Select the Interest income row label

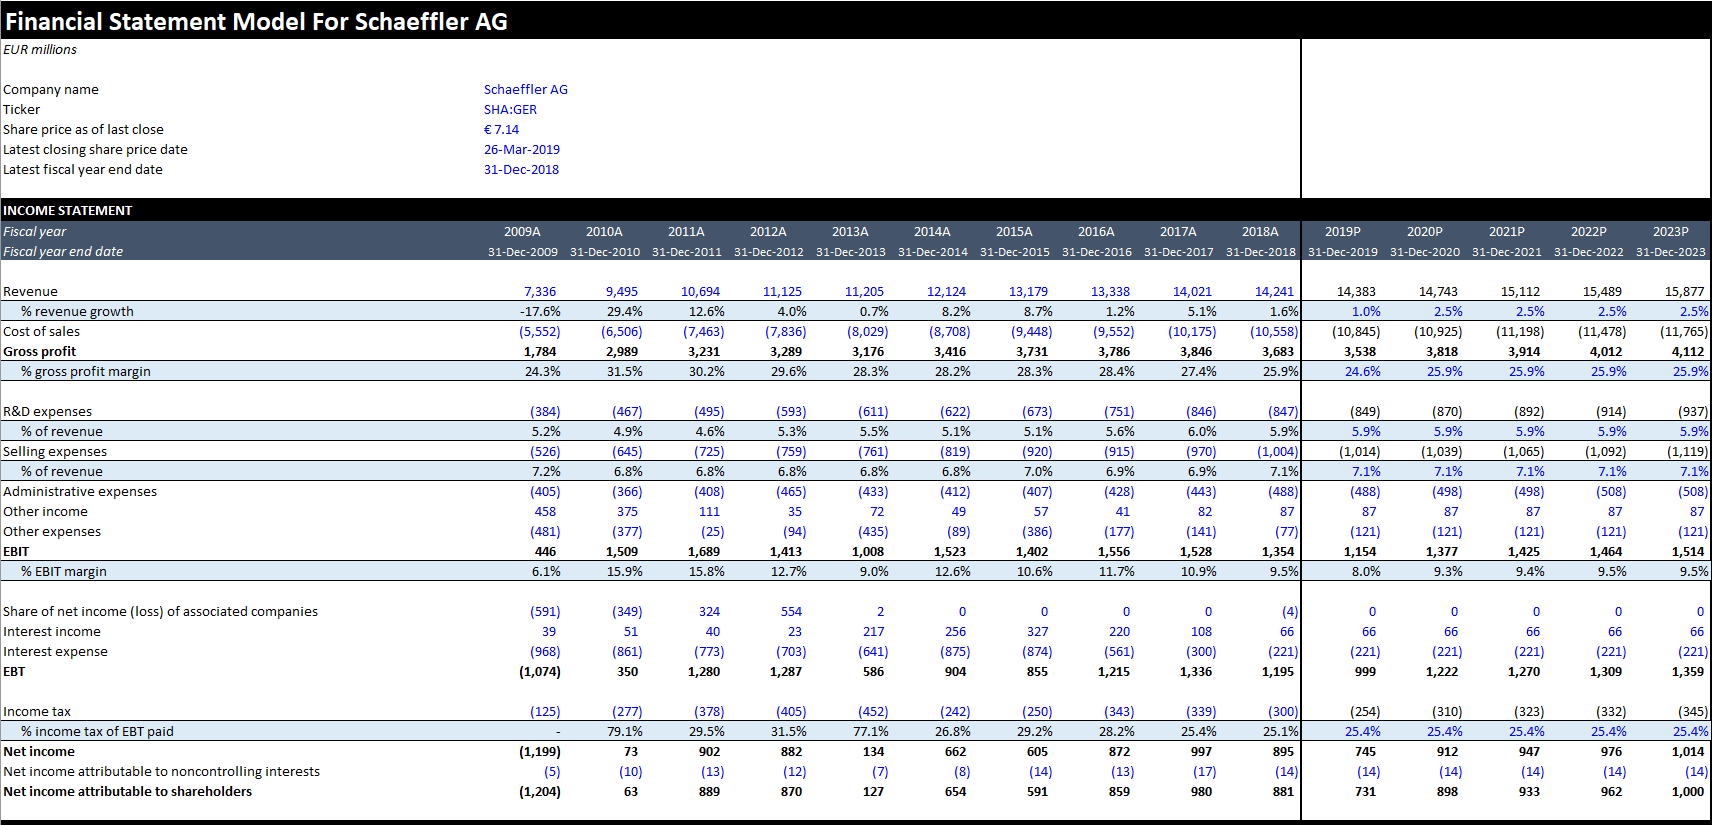[52, 632]
